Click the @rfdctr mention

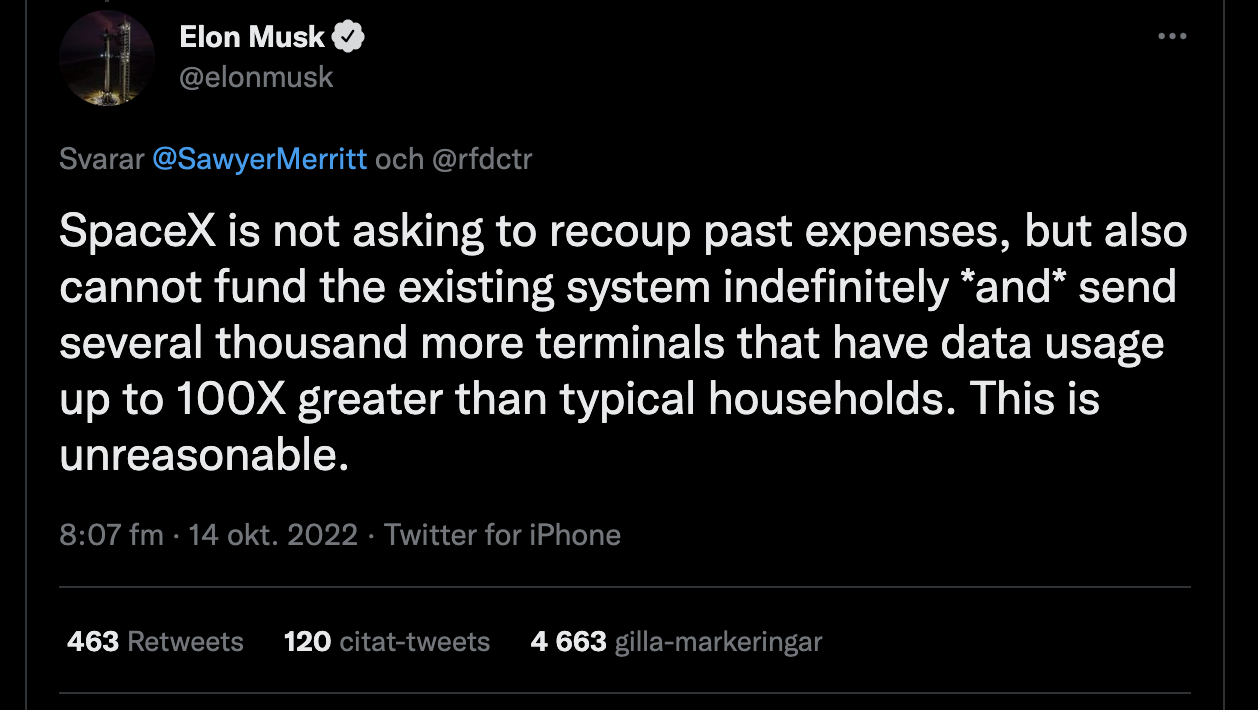point(481,159)
